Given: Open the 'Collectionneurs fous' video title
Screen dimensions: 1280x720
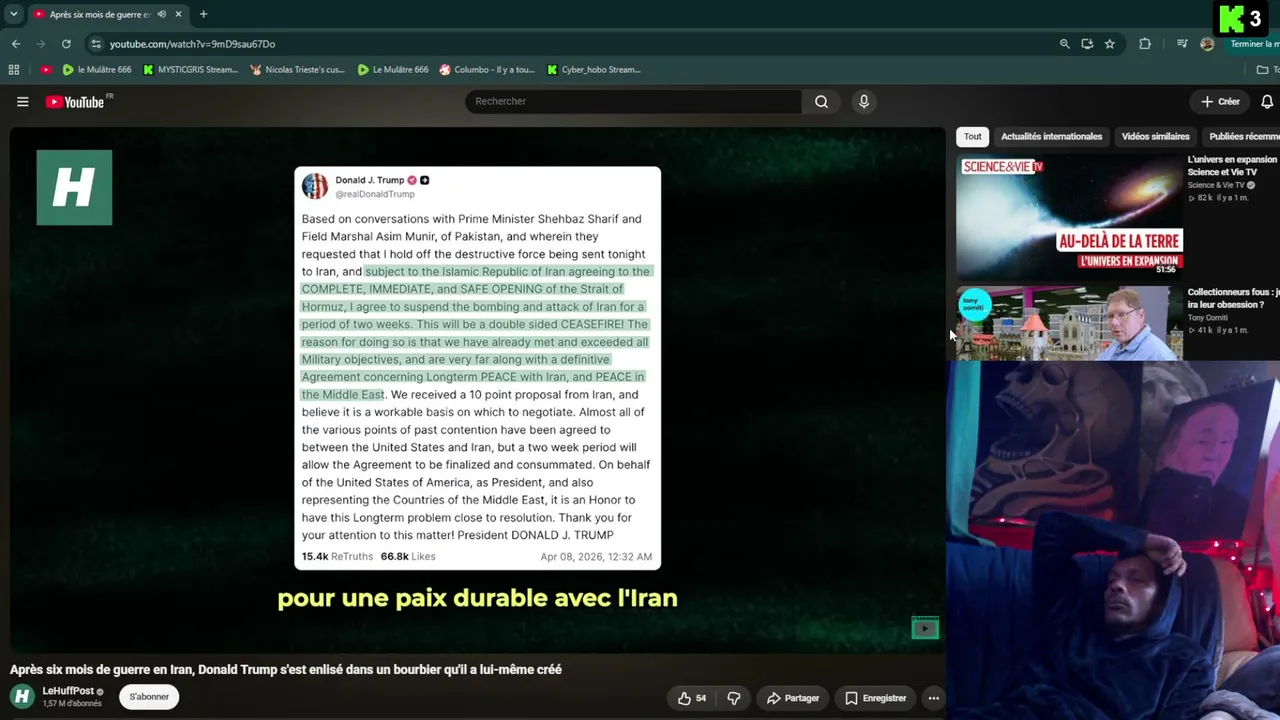Looking at the screenshot, I should 1233,298.
